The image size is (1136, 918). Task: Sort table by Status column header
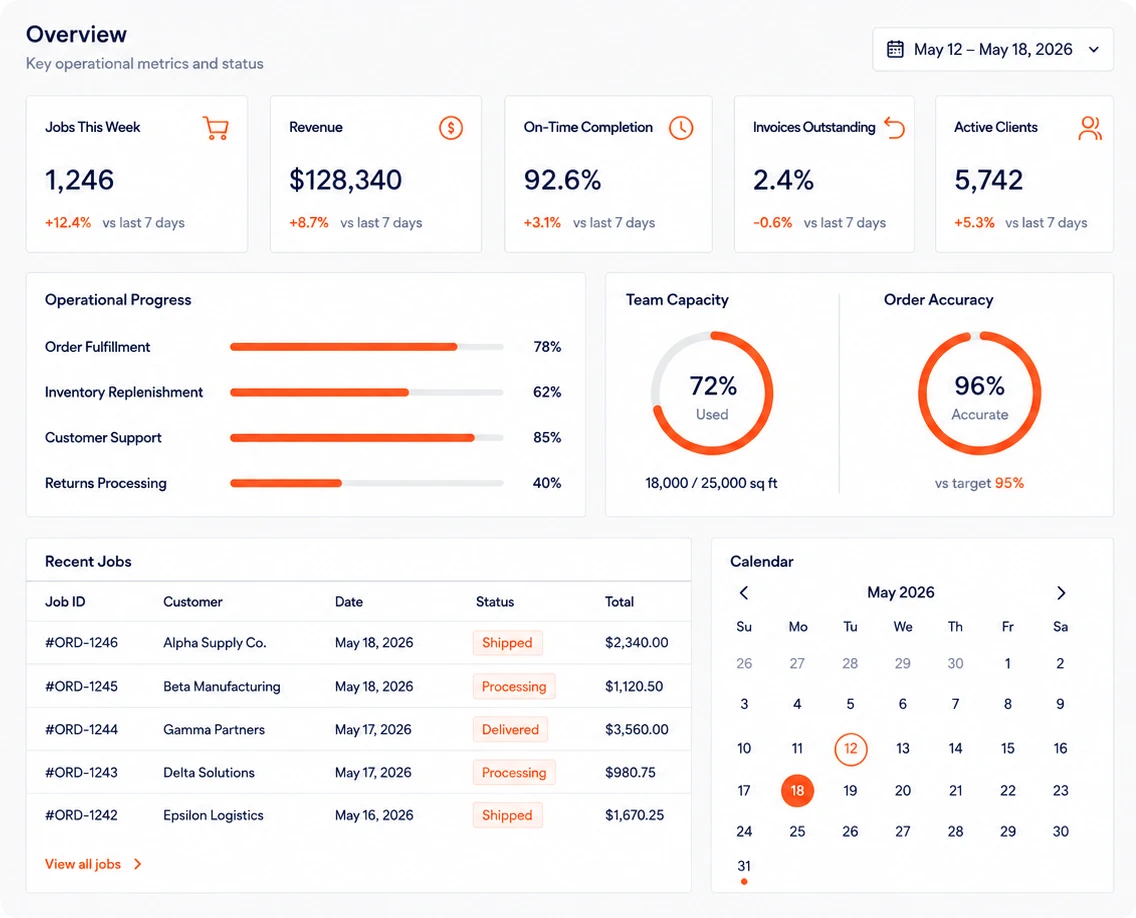(x=495, y=601)
